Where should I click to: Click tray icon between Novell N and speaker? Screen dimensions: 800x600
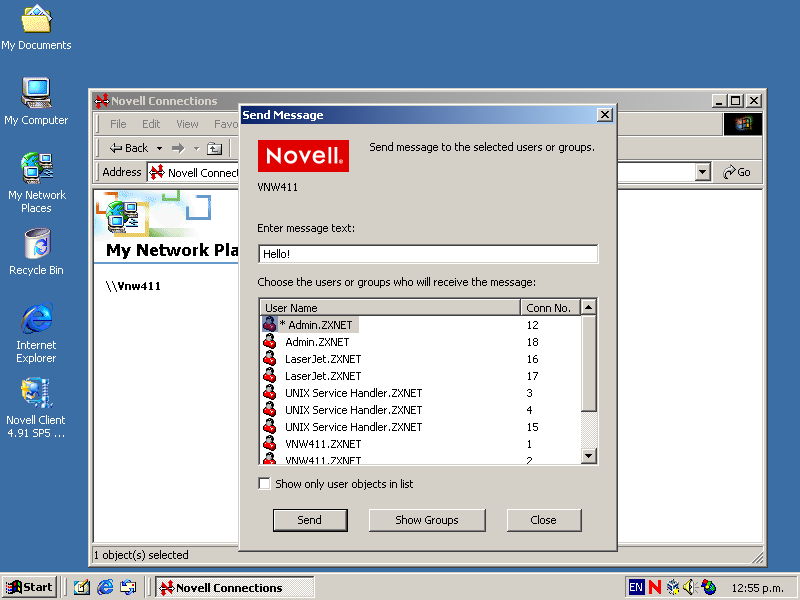pyautogui.click(x=673, y=588)
